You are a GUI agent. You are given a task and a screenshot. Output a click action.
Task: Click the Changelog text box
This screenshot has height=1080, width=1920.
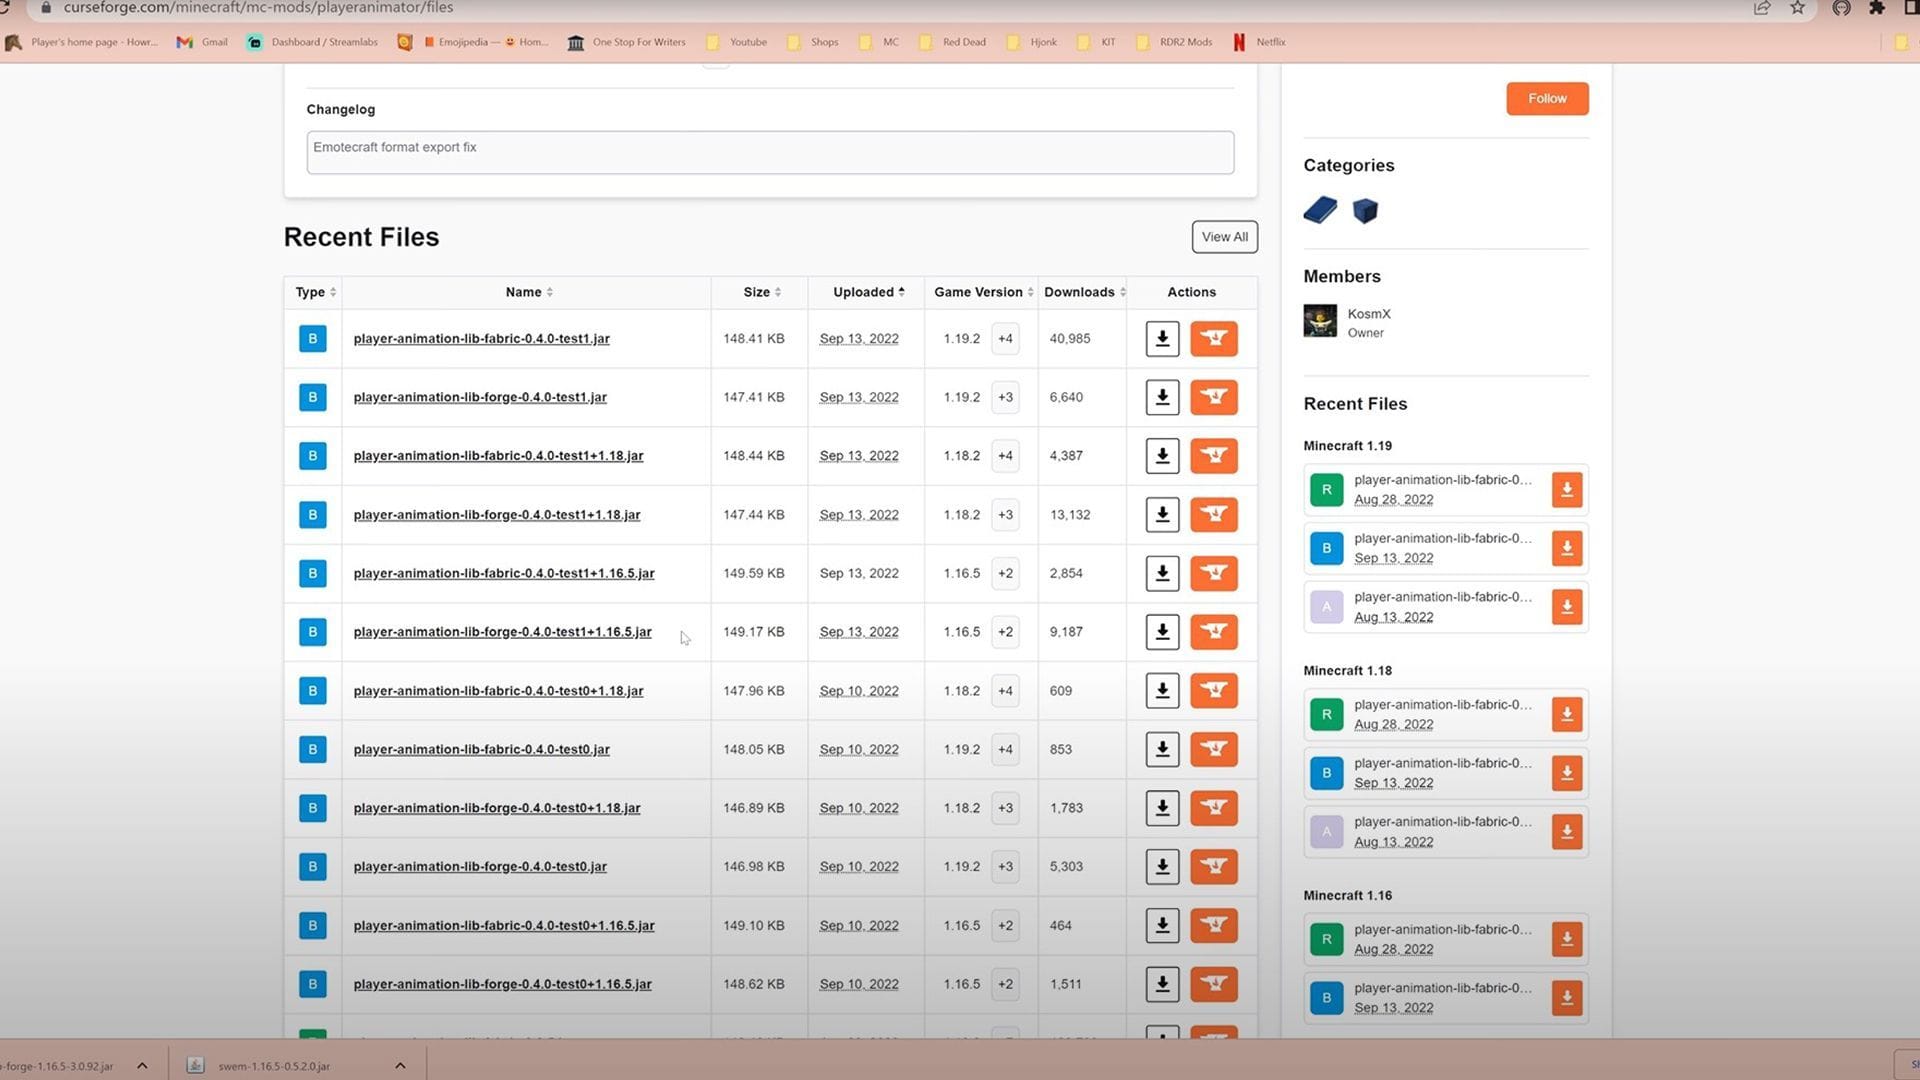point(770,152)
